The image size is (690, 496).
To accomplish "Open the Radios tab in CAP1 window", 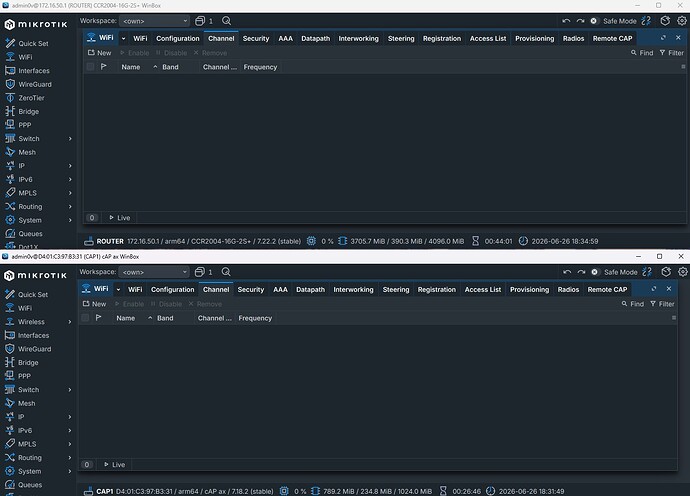I will 568,290.
